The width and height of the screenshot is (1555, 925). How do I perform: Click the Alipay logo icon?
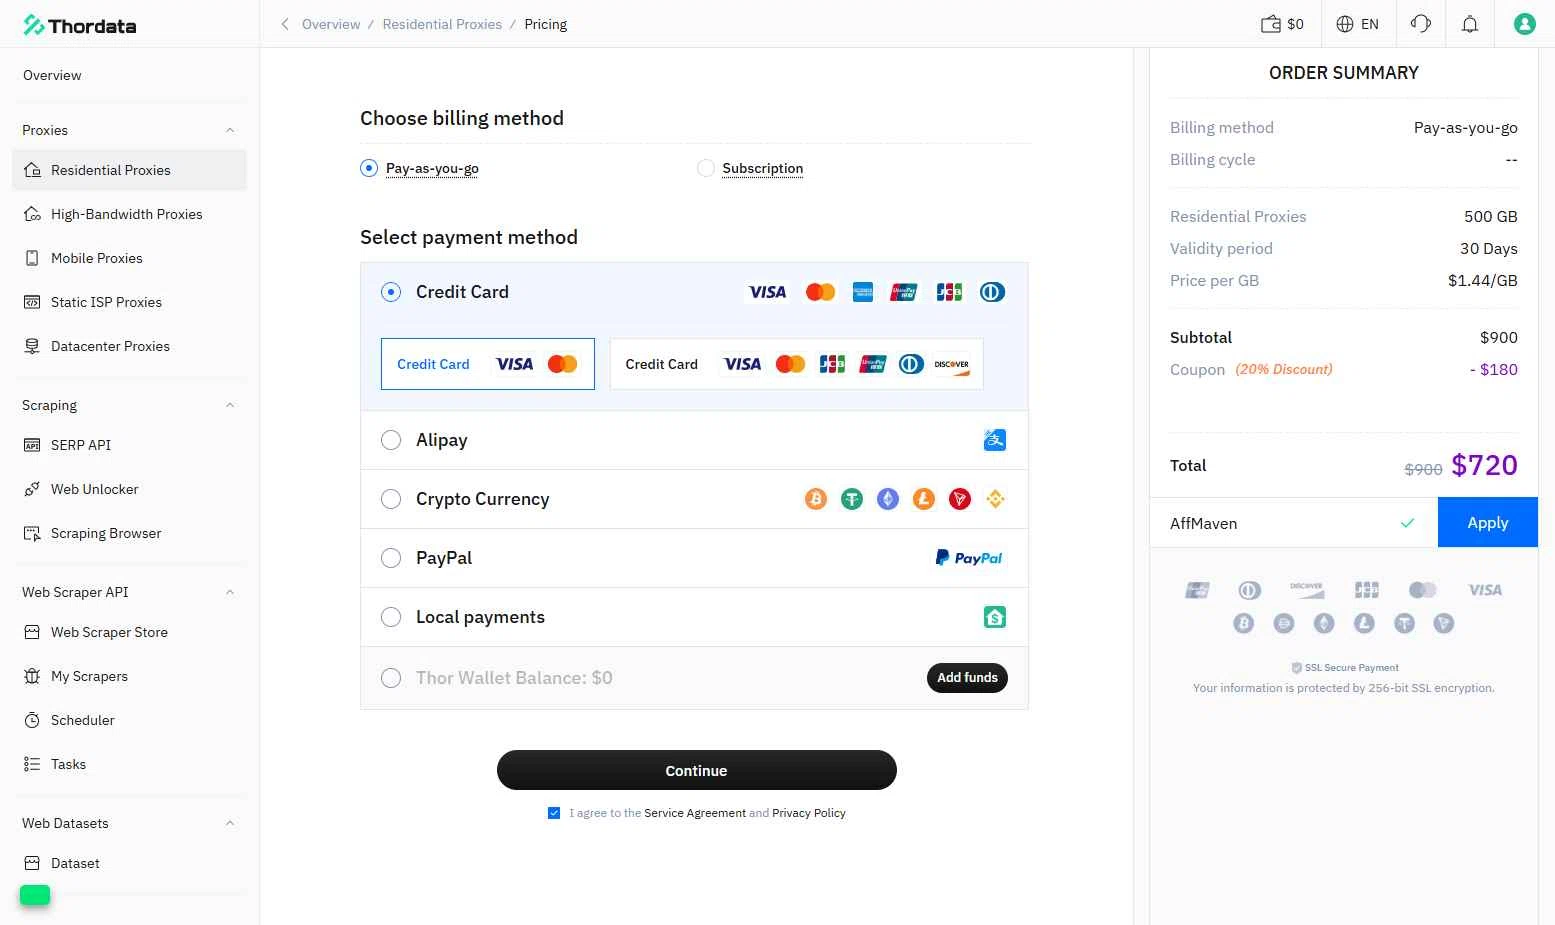[x=994, y=440]
